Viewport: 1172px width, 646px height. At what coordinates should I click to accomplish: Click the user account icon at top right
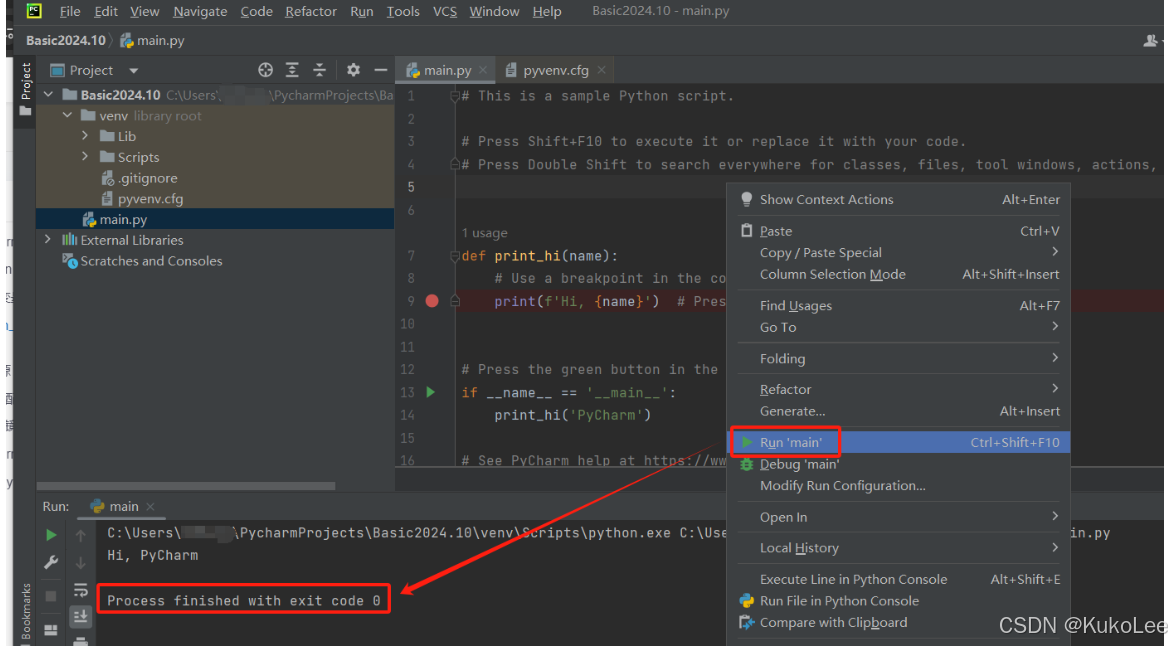[1150, 40]
